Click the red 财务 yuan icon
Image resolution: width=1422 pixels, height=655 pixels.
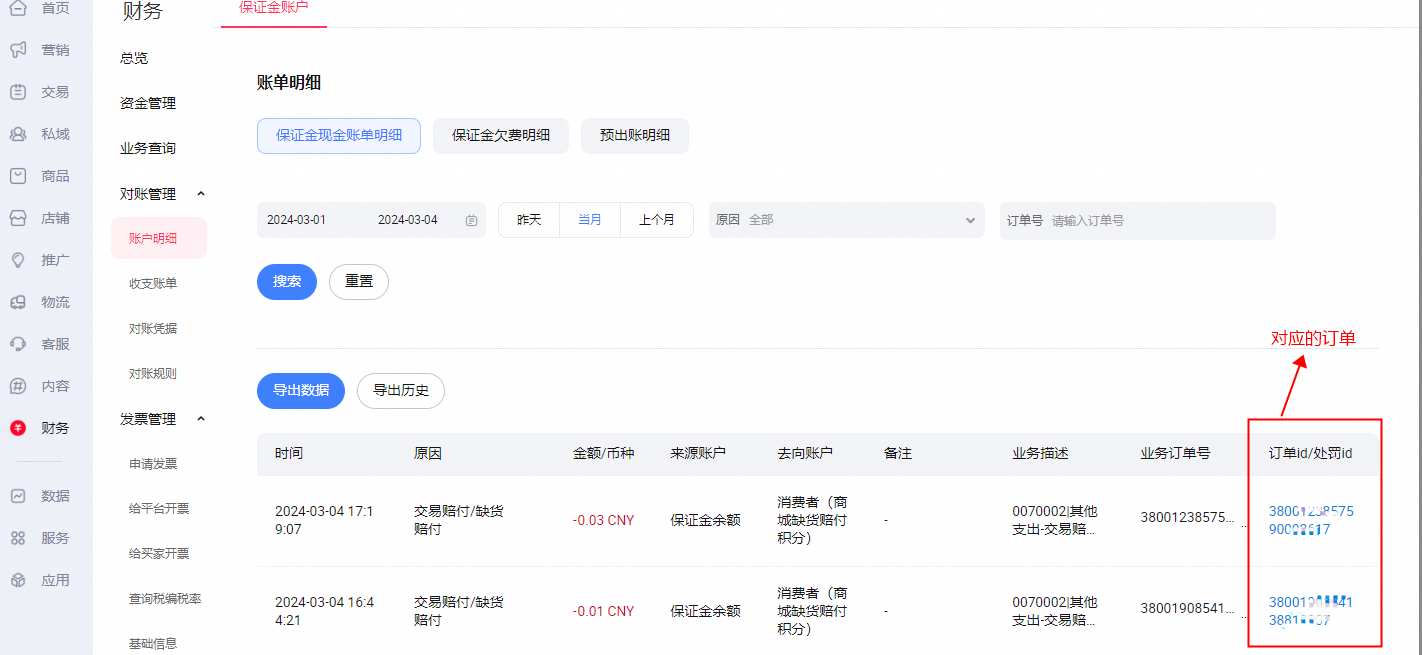click(18, 428)
